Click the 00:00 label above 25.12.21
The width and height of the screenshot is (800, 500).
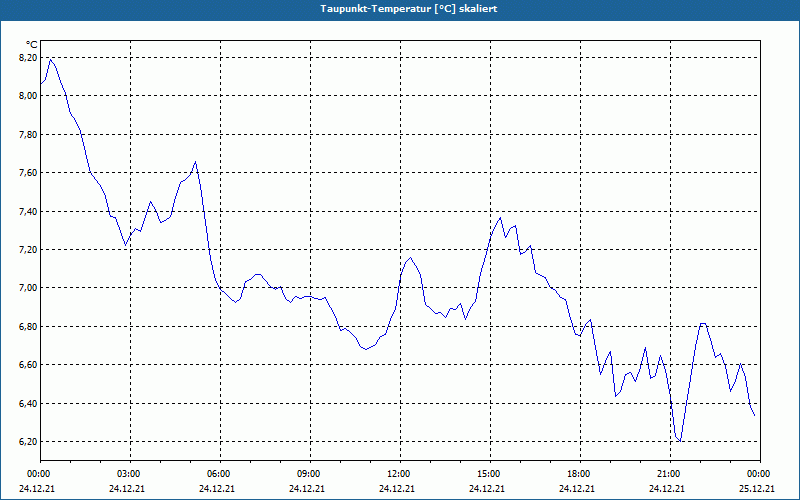coord(760,474)
